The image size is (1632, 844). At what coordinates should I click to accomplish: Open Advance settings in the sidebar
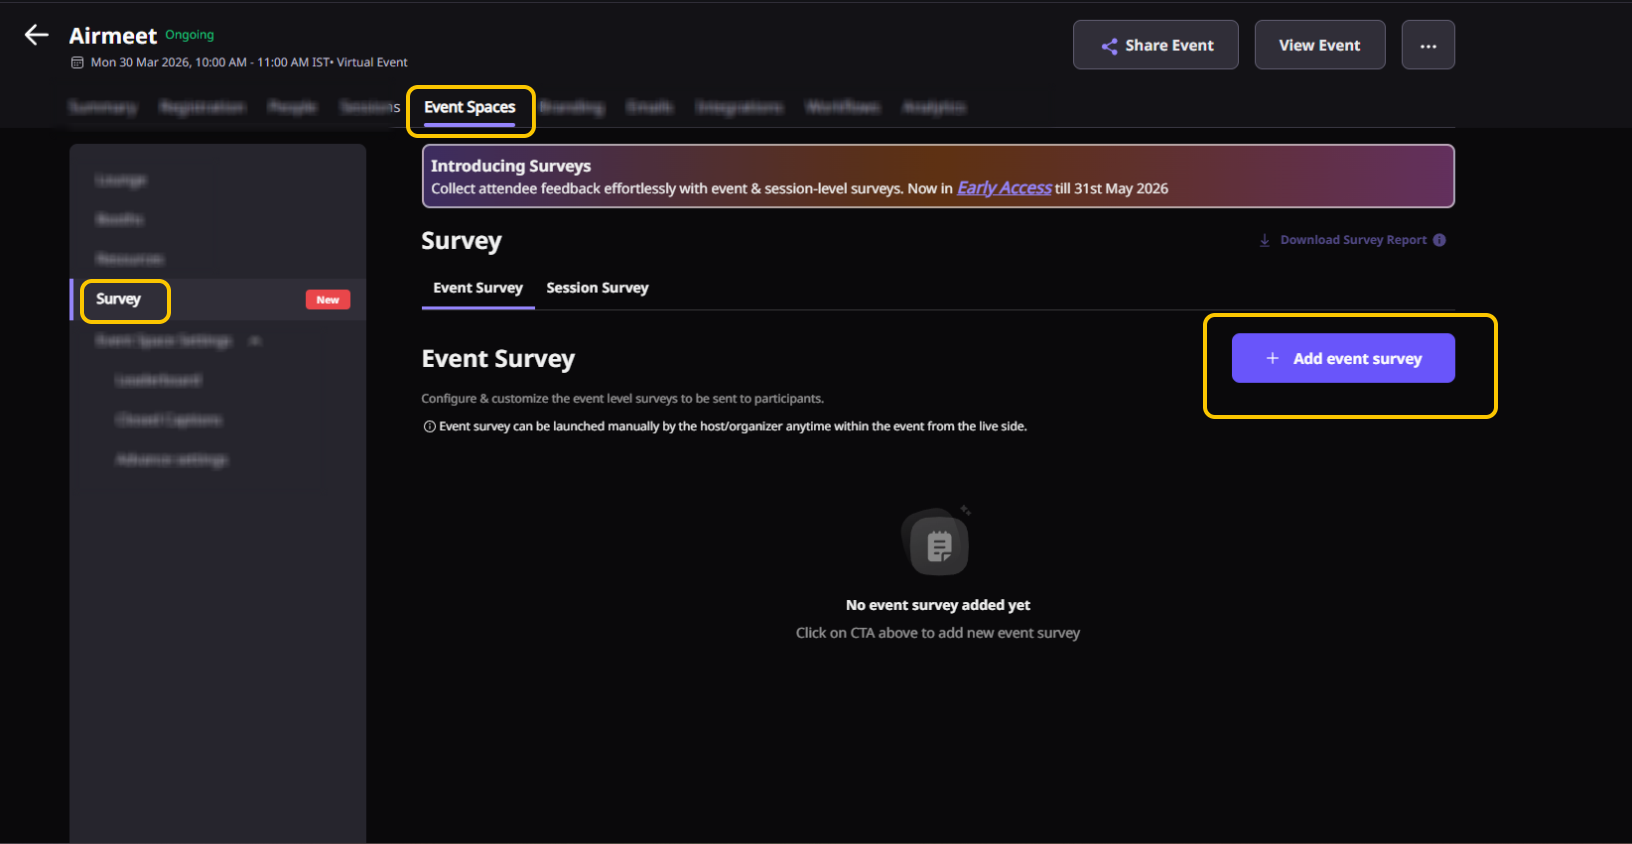[172, 460]
